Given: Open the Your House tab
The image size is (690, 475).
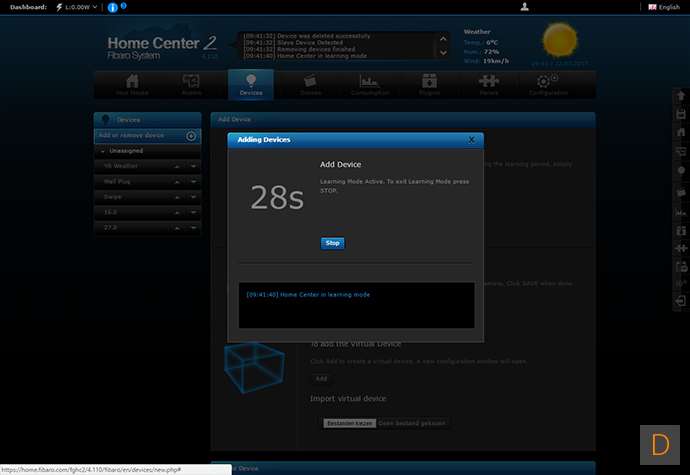Looking at the screenshot, I should [x=132, y=85].
